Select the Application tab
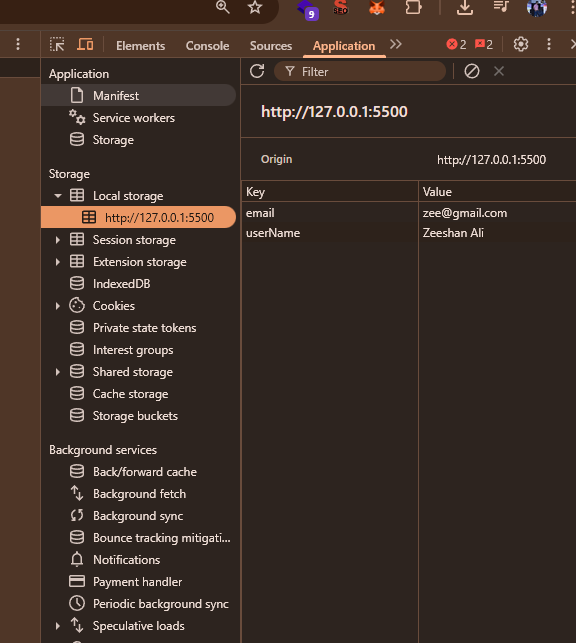Screen dimensions: 576x643 click(x=344, y=46)
